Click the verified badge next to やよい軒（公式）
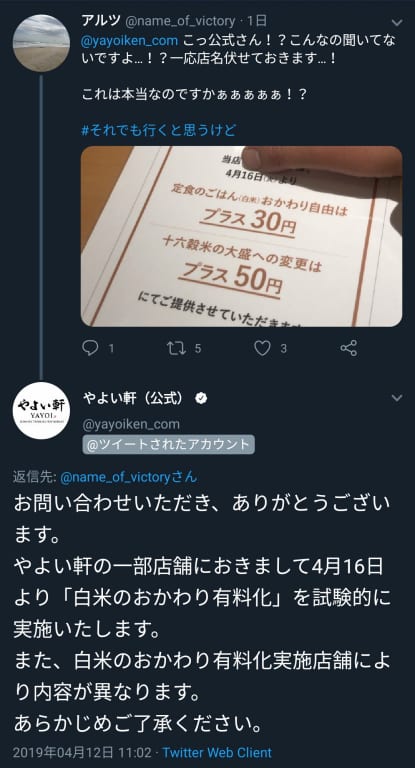 200,399
